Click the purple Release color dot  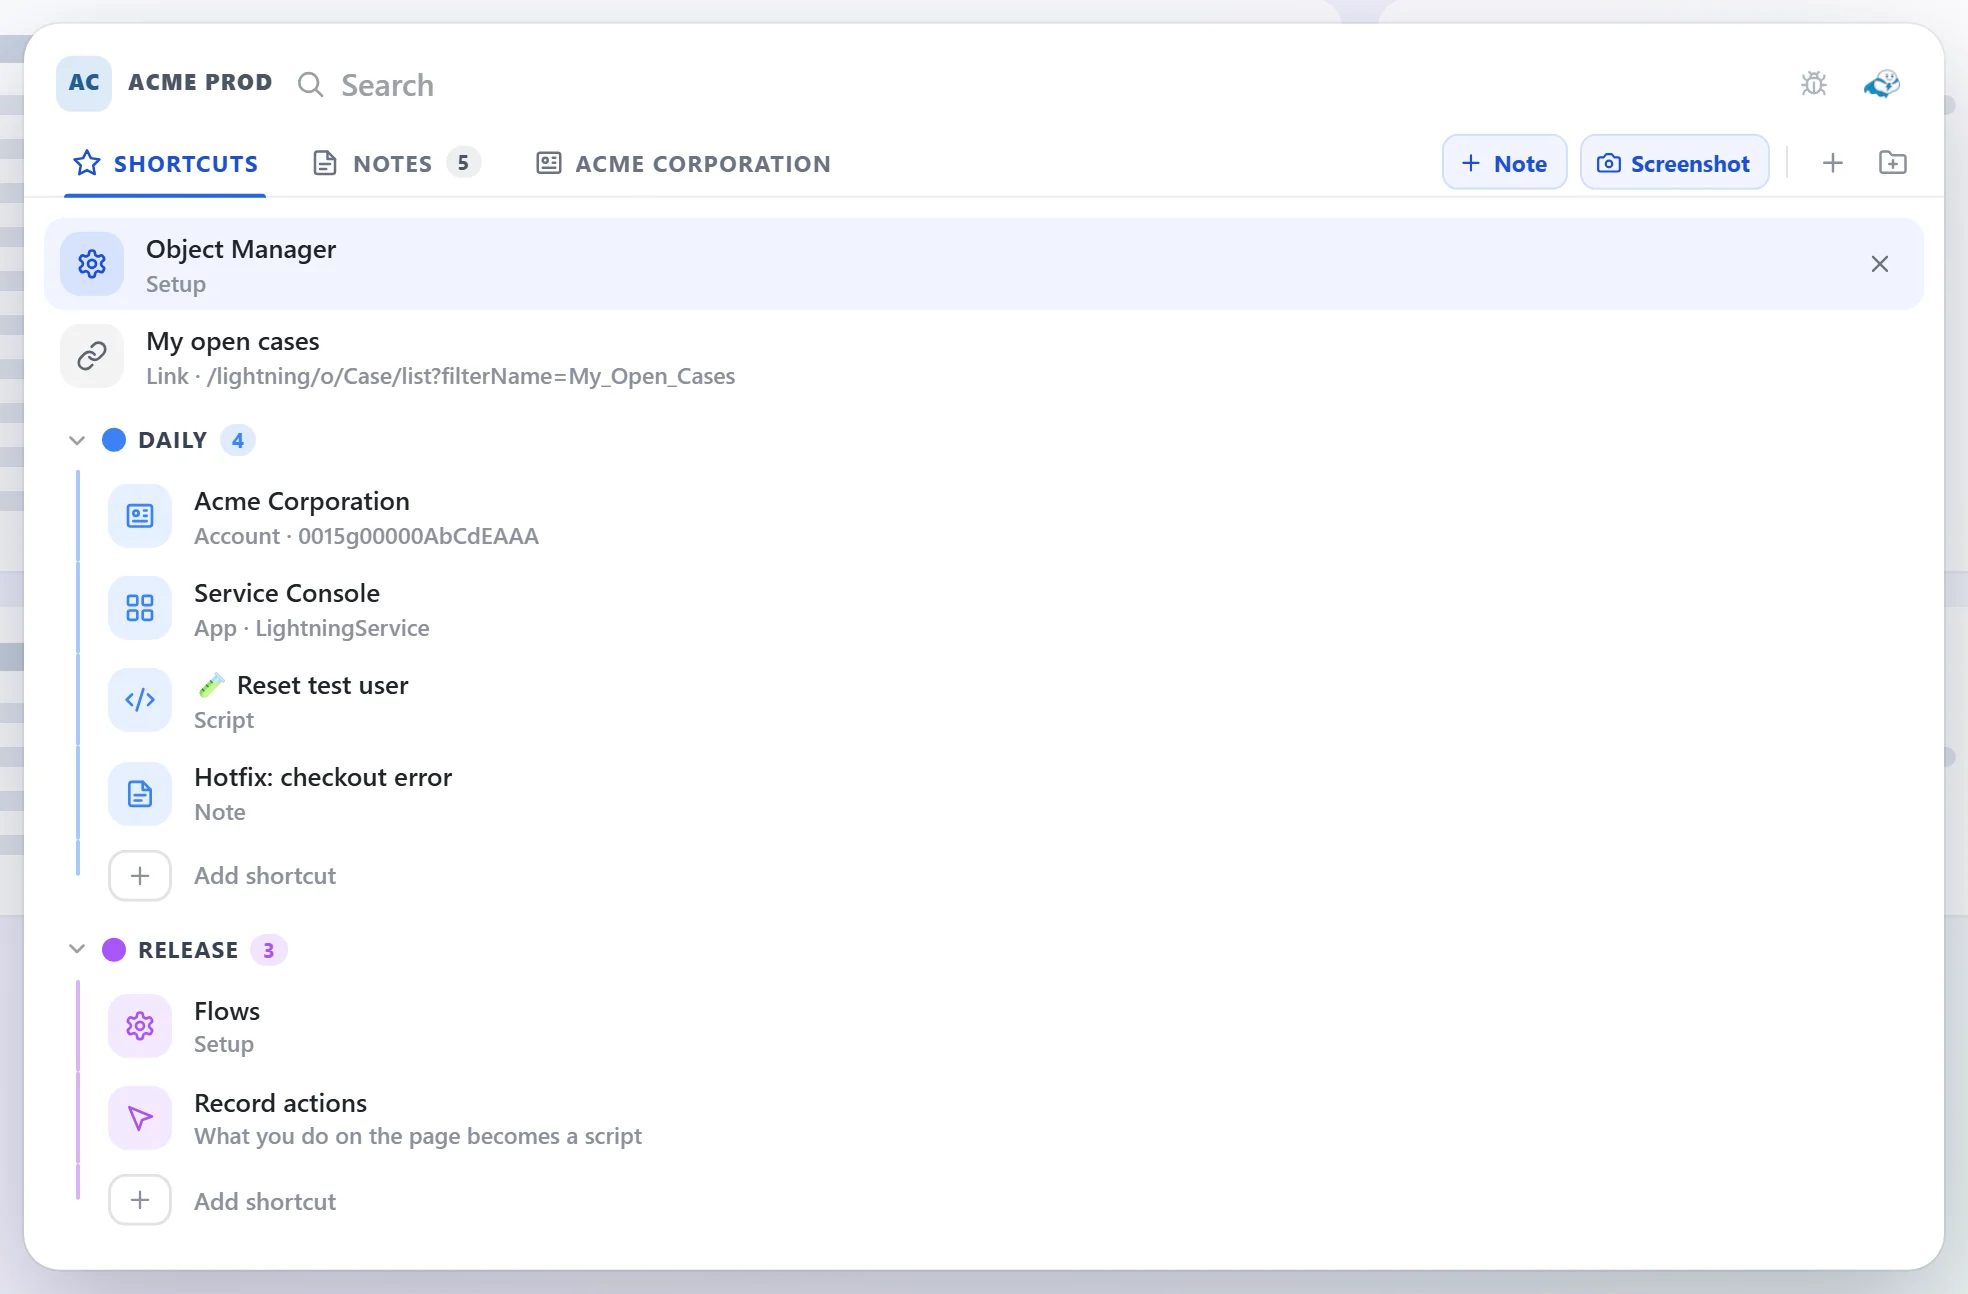click(114, 949)
